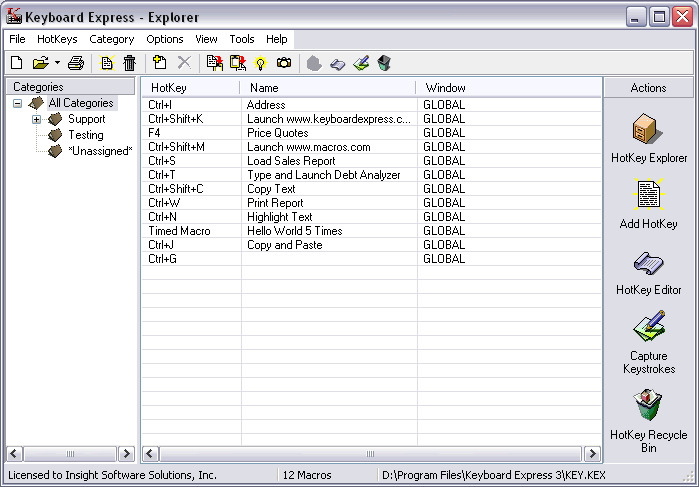The height and width of the screenshot is (487, 699).
Task: Open the View menu
Action: tap(206, 39)
